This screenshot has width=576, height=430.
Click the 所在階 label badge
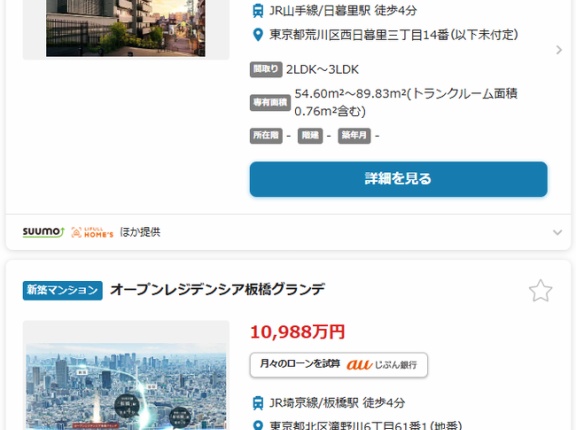pos(266,135)
